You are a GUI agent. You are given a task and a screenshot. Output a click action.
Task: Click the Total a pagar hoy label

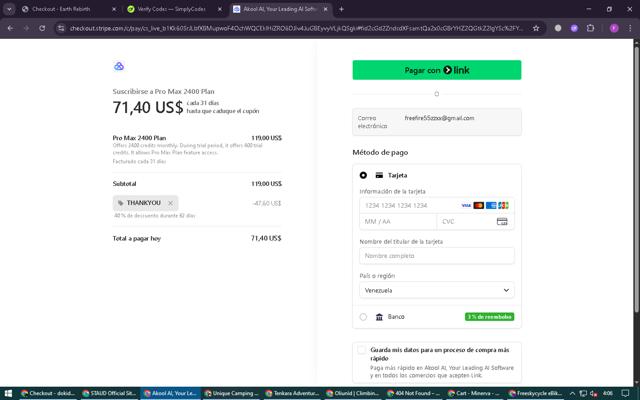pos(137,238)
